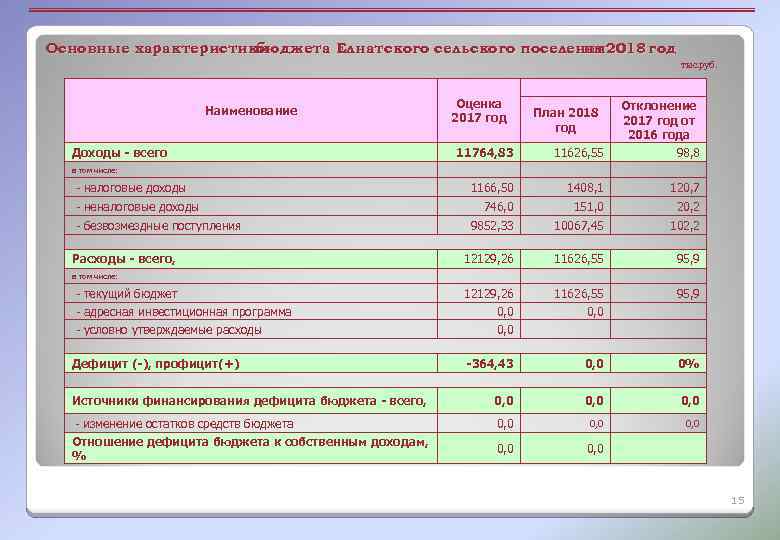Click 12129,26 in the Расходы - всего row

click(488, 259)
